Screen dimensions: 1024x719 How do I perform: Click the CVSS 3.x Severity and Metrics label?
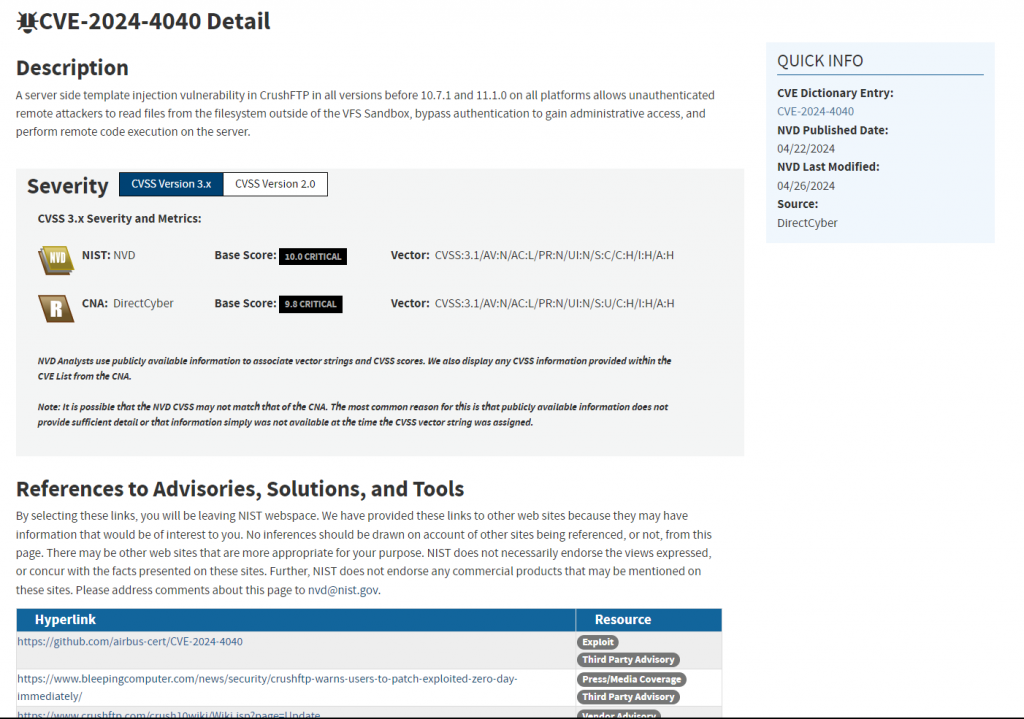120,219
